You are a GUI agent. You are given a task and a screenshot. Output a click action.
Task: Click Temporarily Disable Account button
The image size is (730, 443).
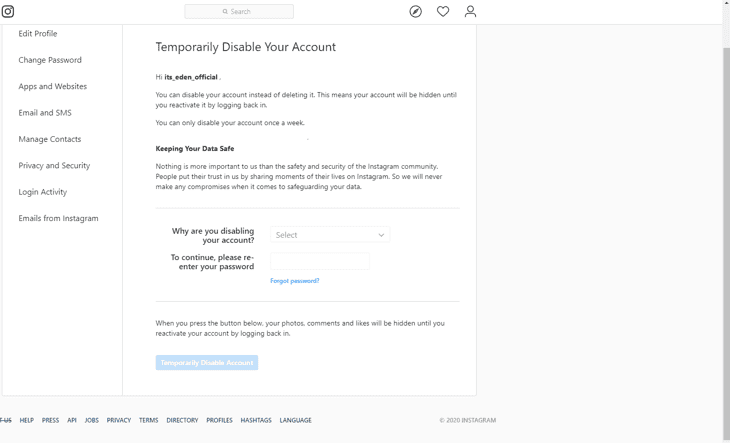click(x=207, y=362)
